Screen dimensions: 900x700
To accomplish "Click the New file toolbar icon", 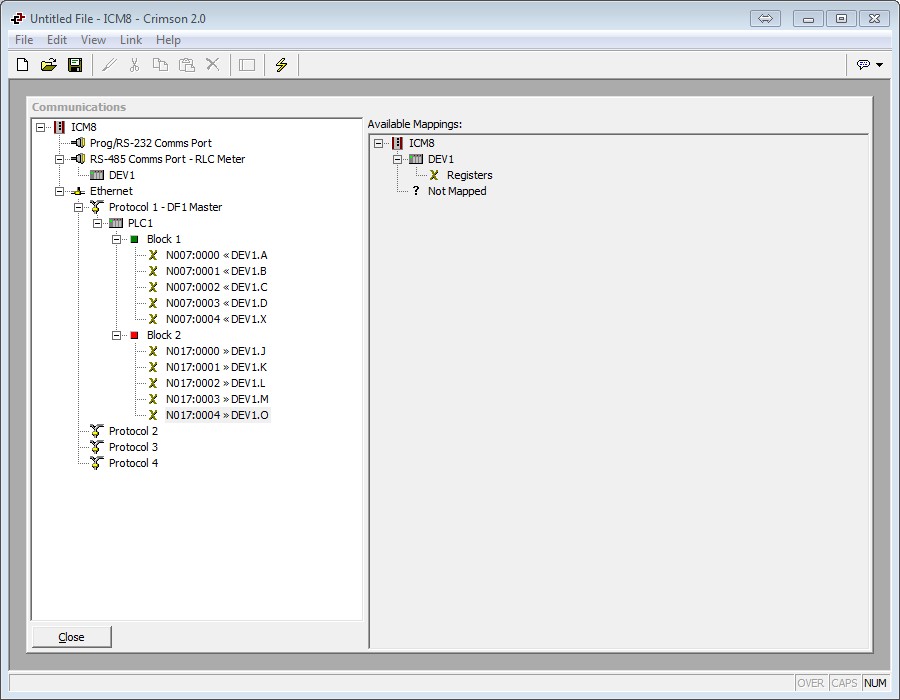I will pyautogui.click(x=22, y=65).
